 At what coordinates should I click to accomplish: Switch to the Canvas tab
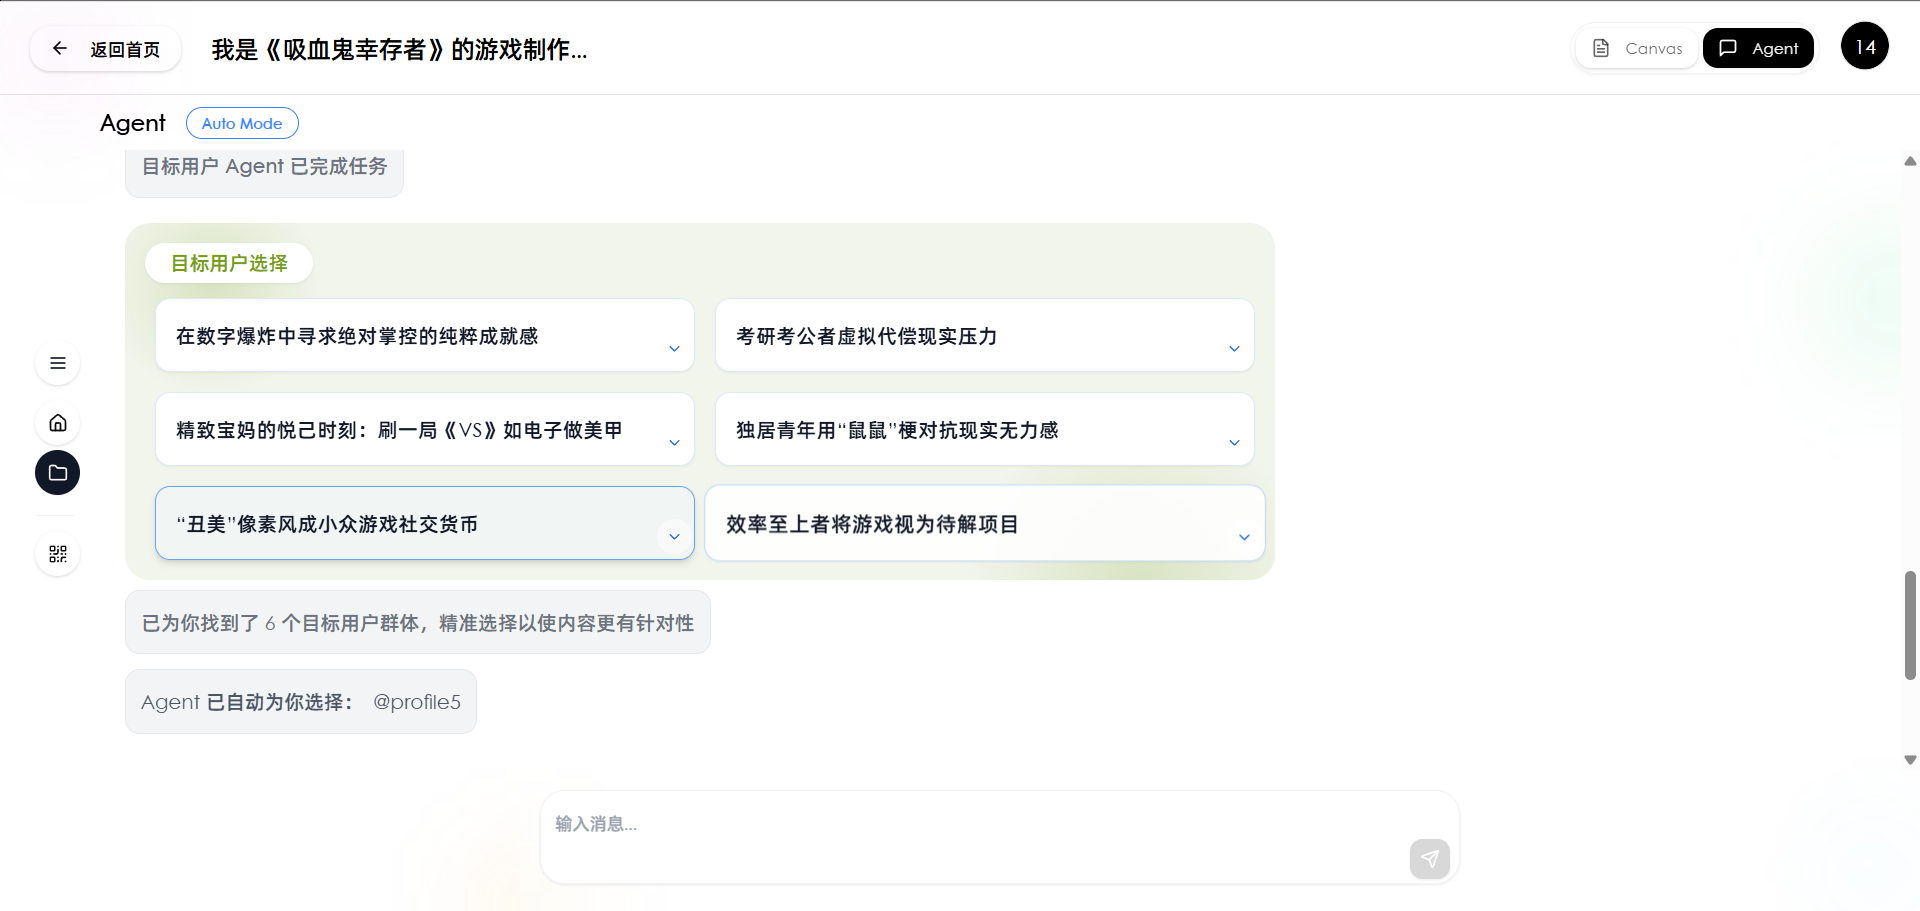(x=1638, y=48)
